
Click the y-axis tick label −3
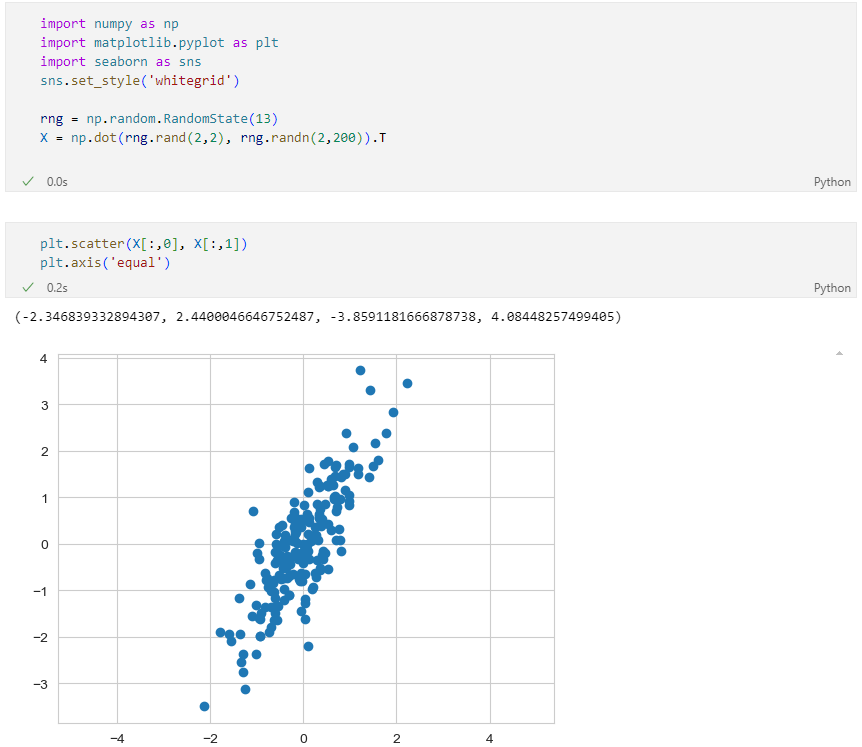point(40,684)
